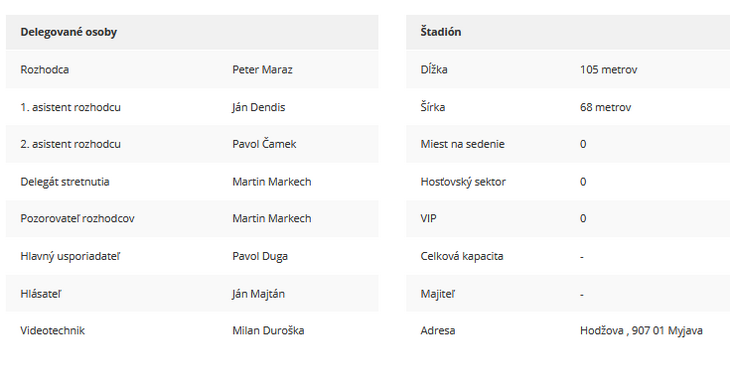Select the 105 metrov length value
The image size is (730, 382).
coord(608,69)
